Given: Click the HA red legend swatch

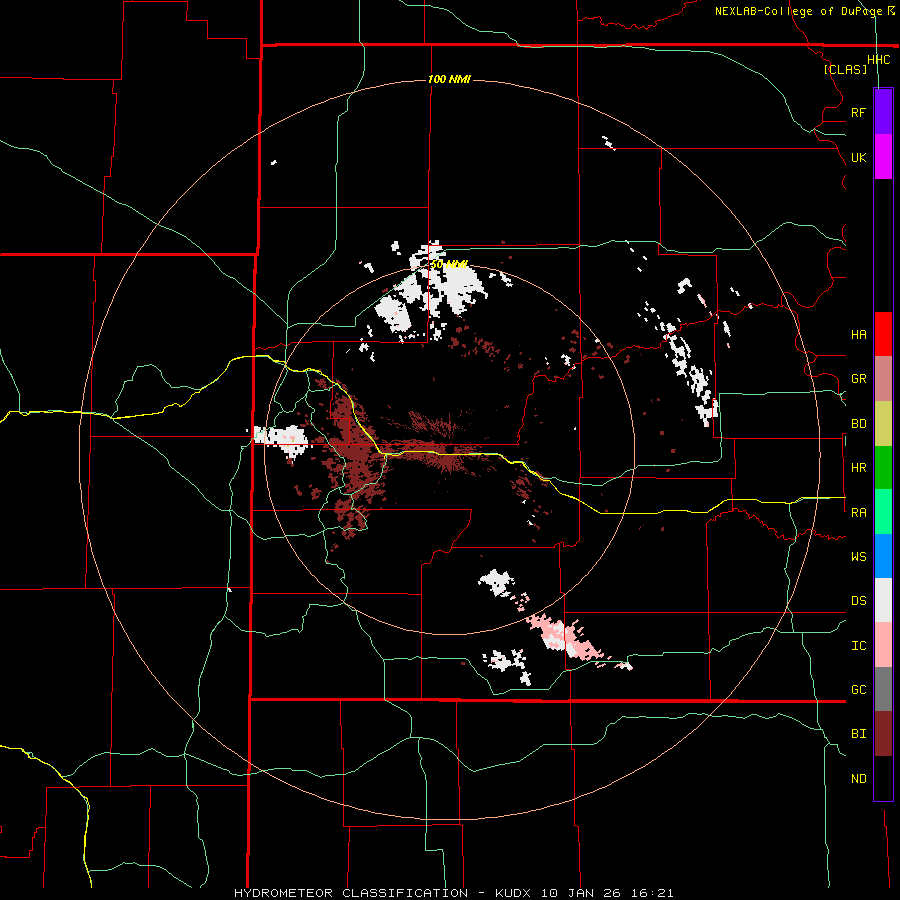Looking at the screenshot, I should click(883, 334).
